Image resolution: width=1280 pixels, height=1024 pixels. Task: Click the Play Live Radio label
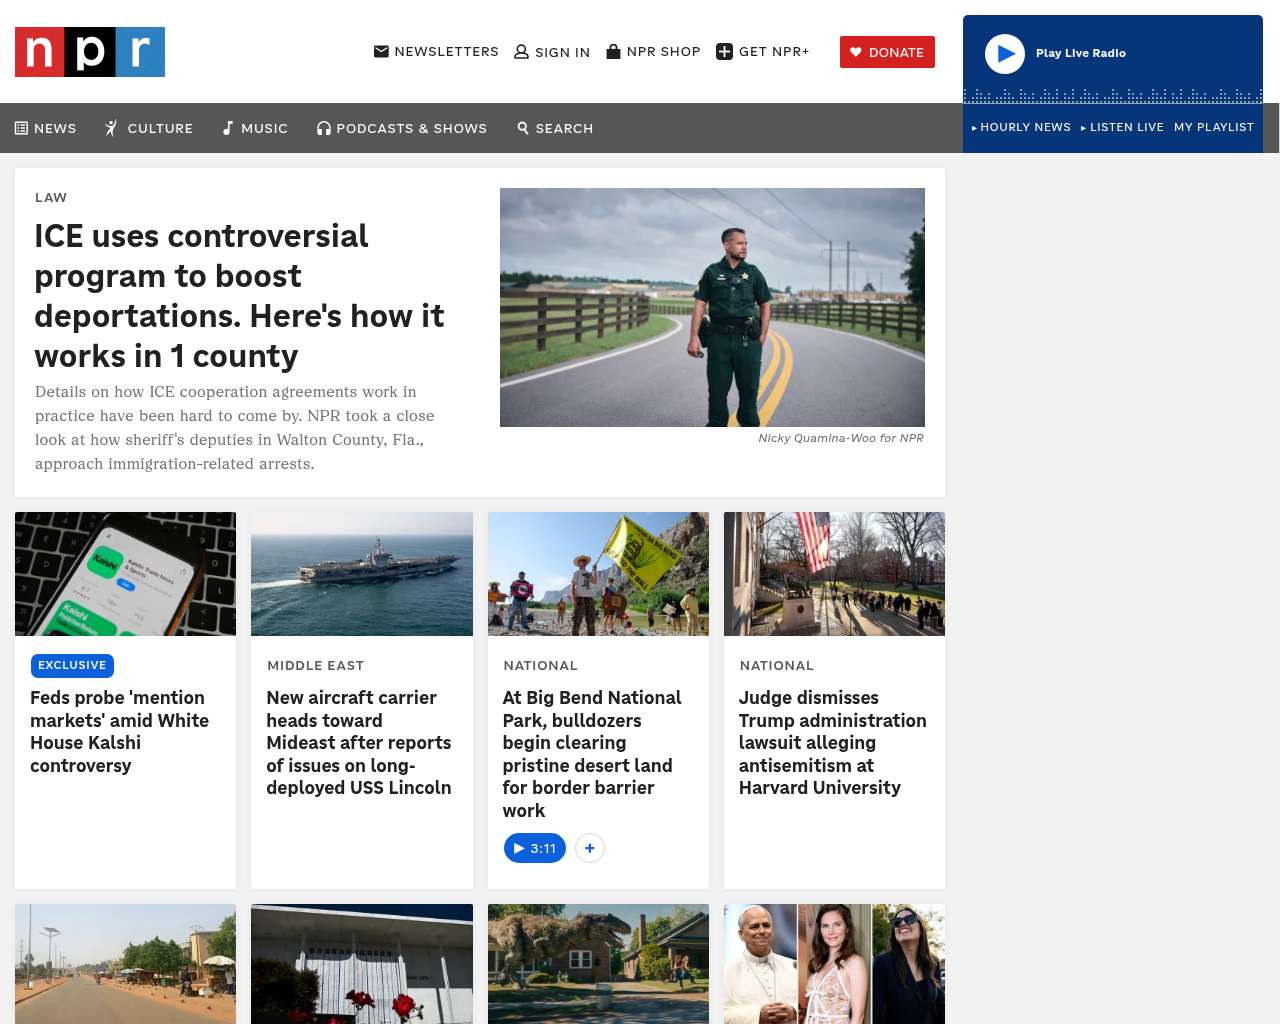click(x=1081, y=53)
